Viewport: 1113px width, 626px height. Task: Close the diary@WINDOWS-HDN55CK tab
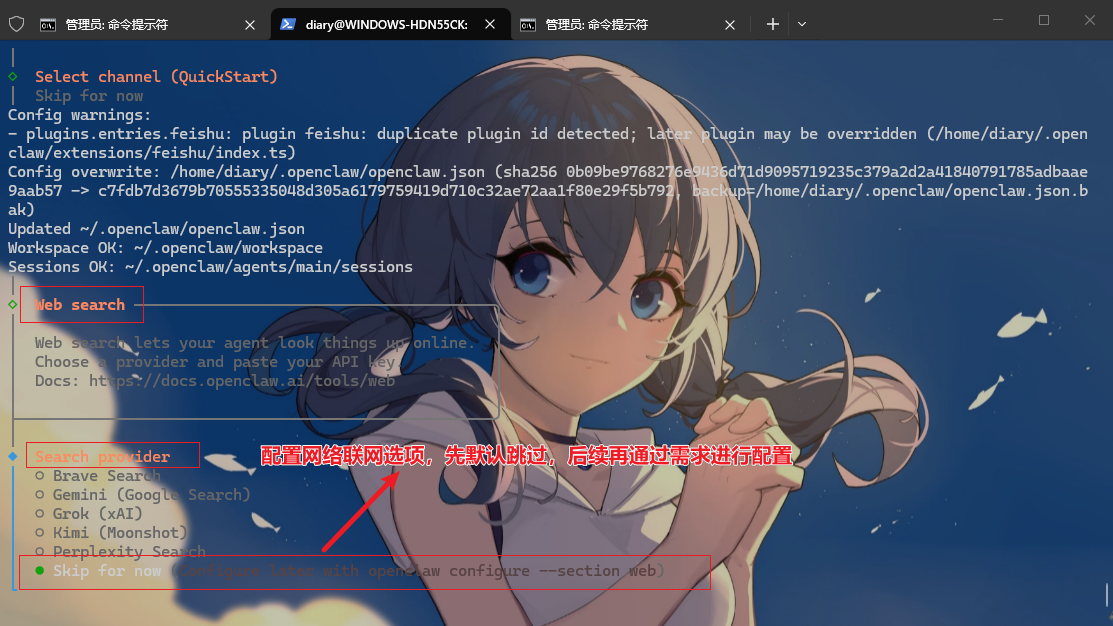490,24
